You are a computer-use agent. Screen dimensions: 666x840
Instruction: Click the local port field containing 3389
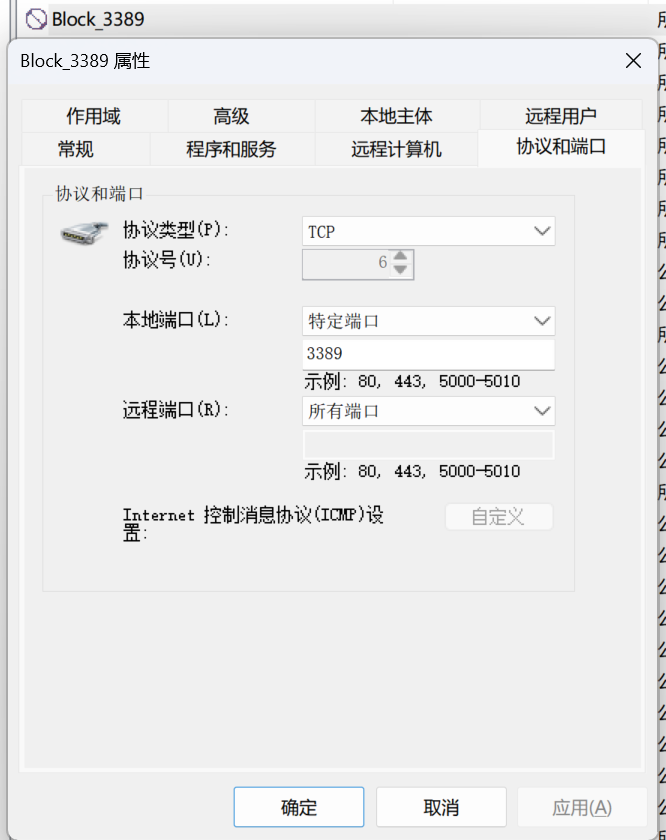[x=428, y=354]
